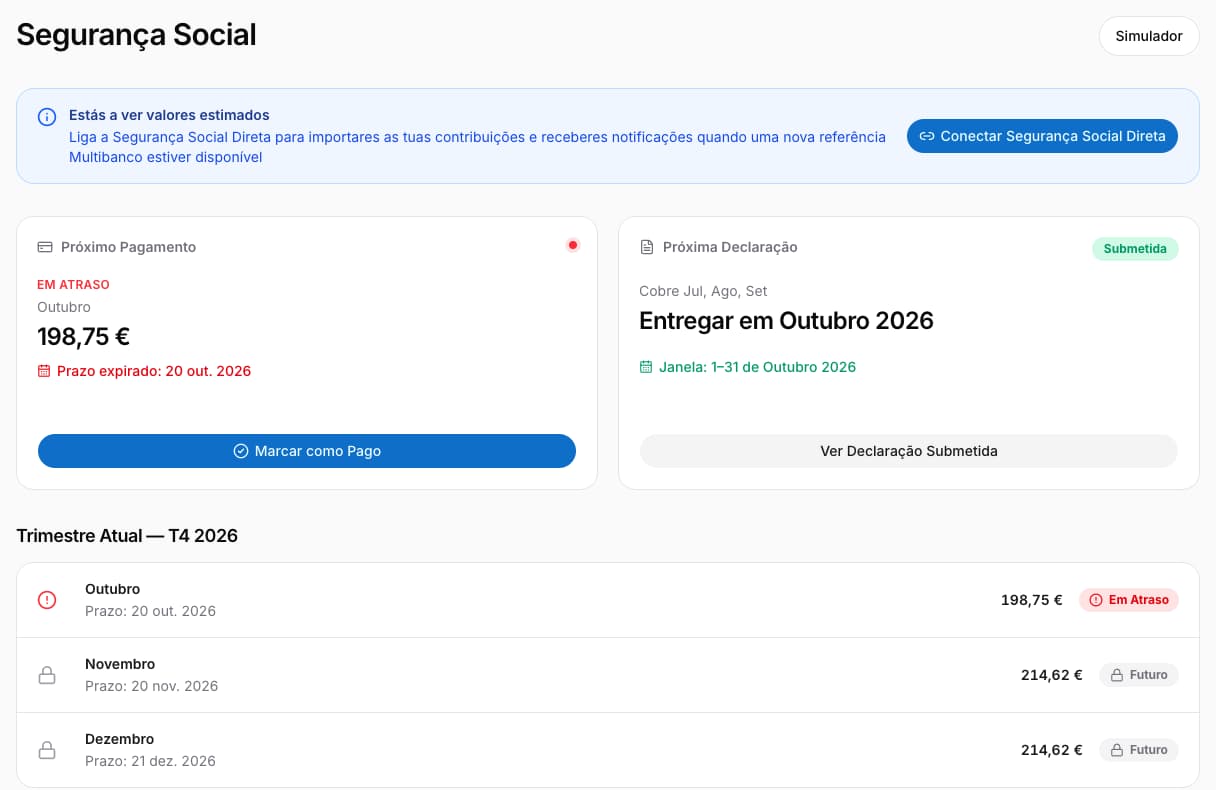The image size is (1216, 790).
Task: Click Marcar como Pago button
Action: (x=307, y=451)
